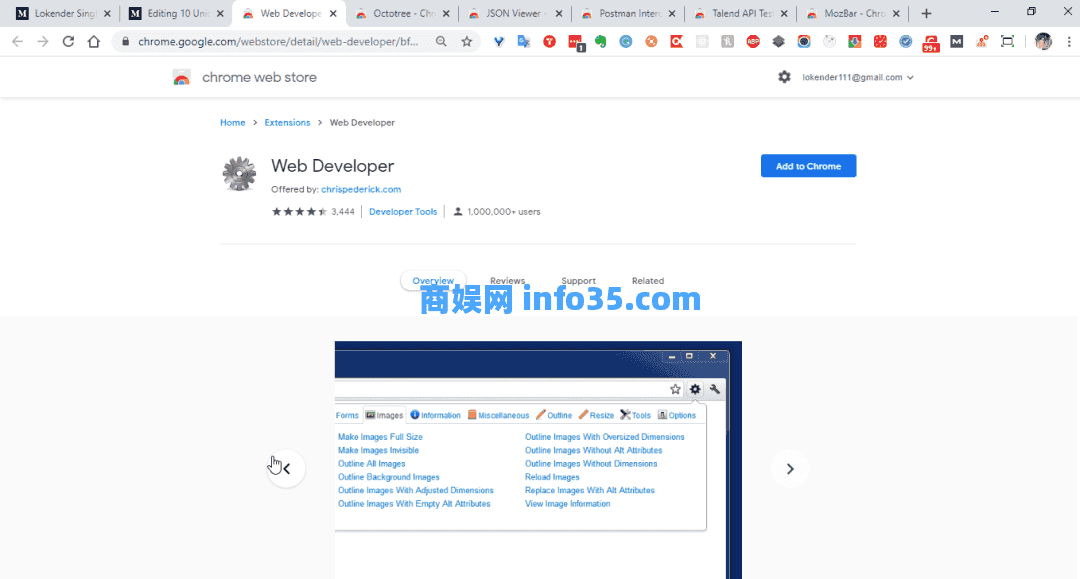1080x579 pixels.
Task: Click the fullscreen capture bracket extension icon
Action: (x=1007, y=42)
